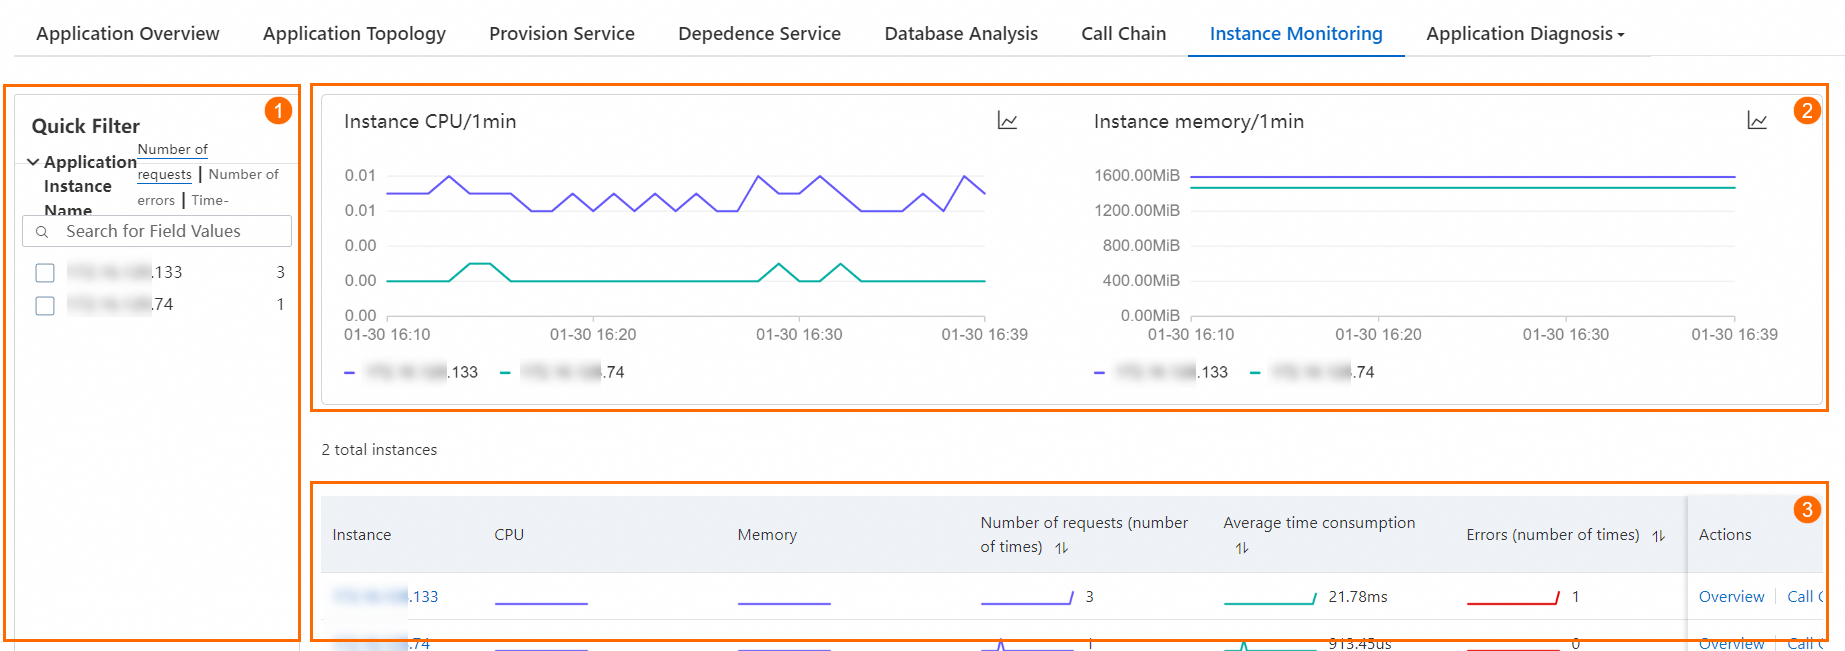The image size is (1845, 651).
Task: Click the requests sparkline for the .133 instance
Action: click(x=1027, y=598)
